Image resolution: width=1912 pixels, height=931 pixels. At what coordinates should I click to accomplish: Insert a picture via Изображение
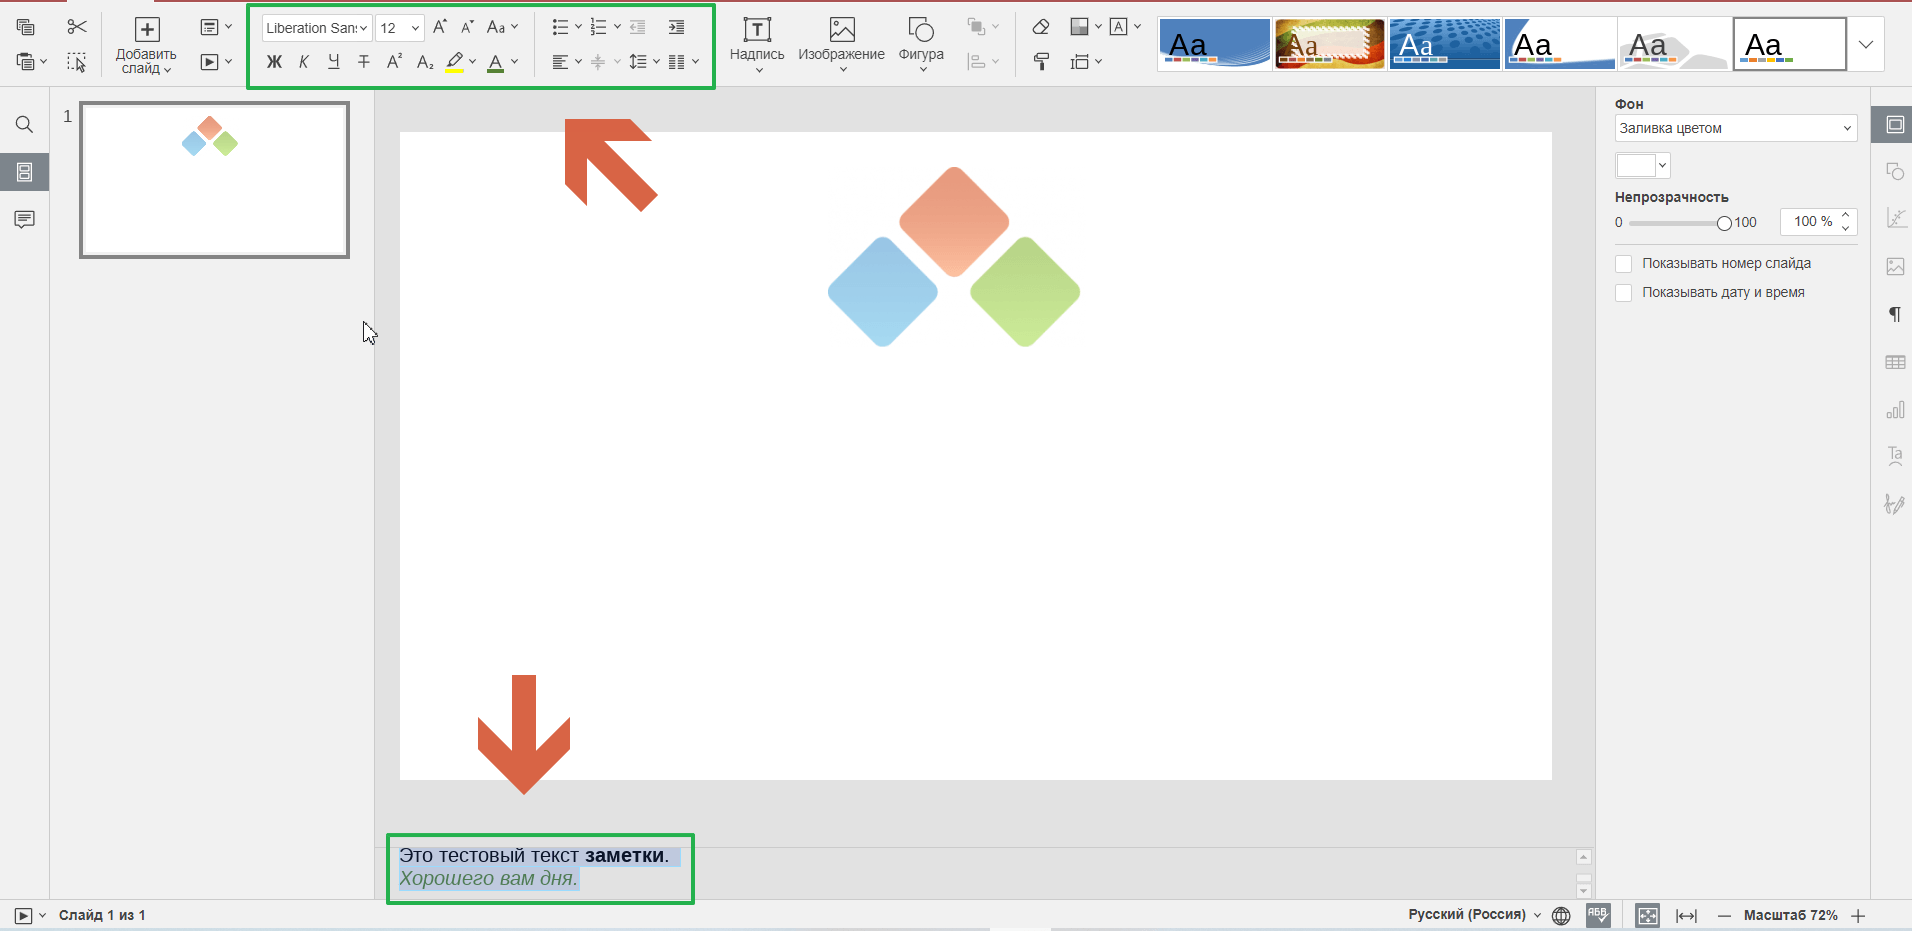click(841, 43)
